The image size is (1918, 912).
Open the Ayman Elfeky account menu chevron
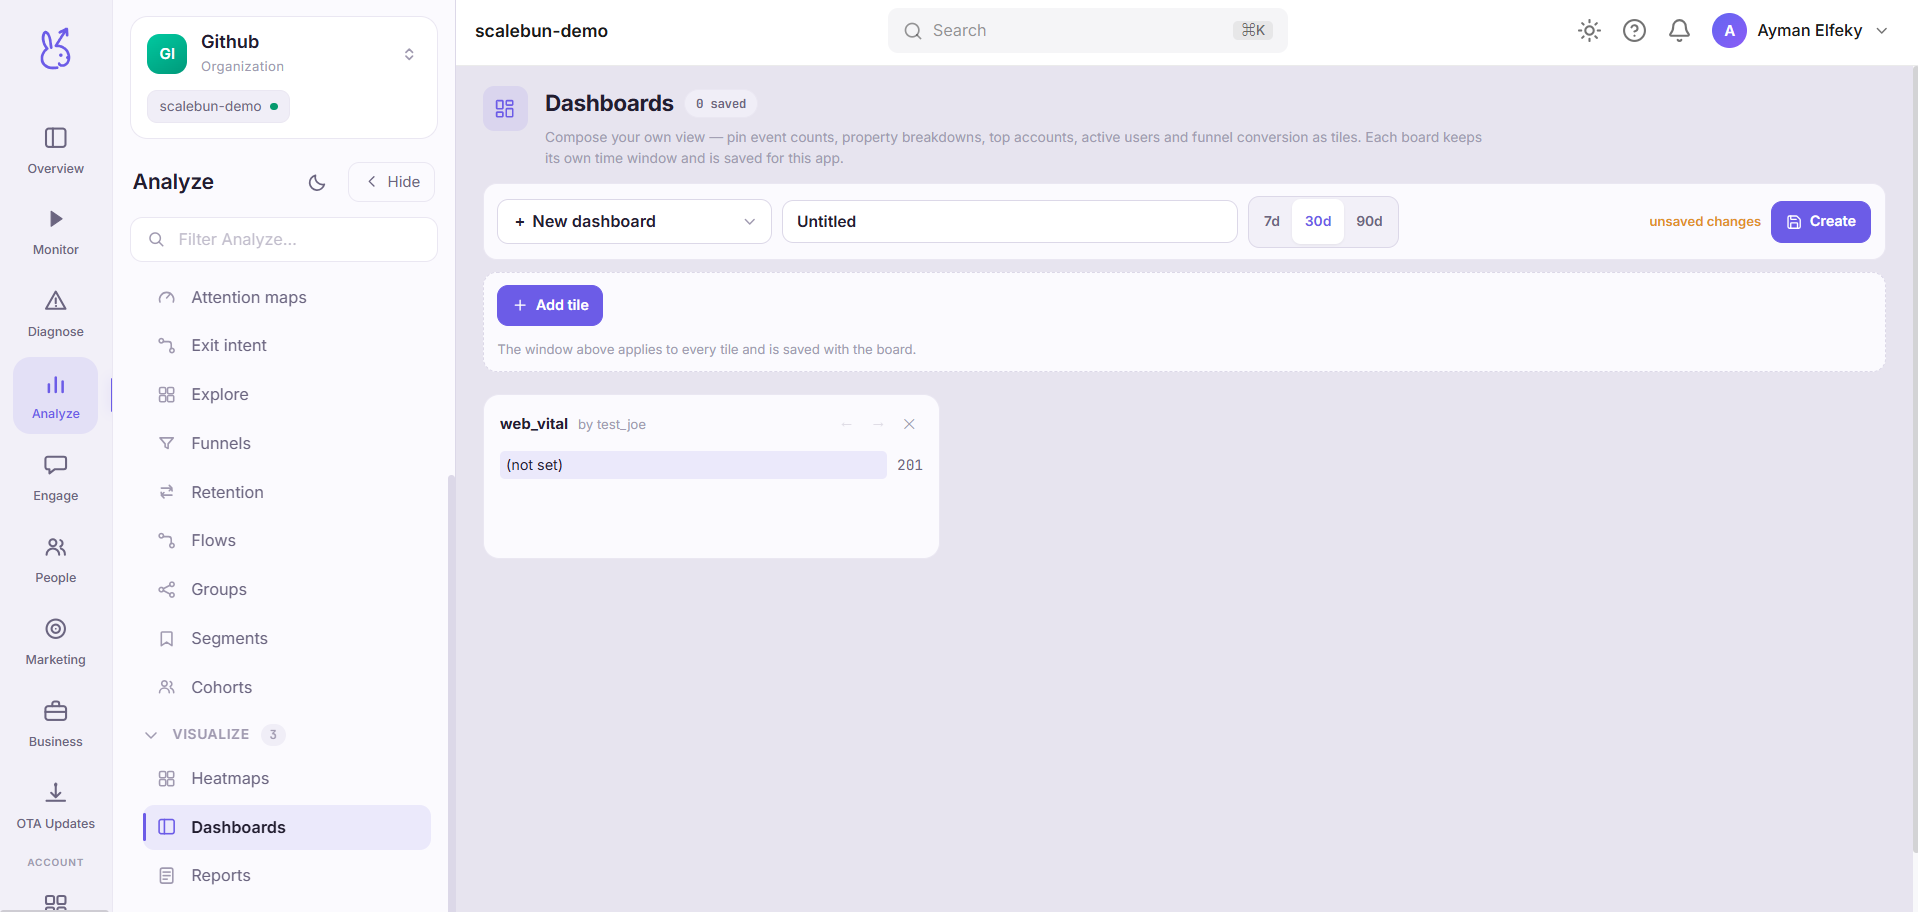pyautogui.click(x=1882, y=31)
